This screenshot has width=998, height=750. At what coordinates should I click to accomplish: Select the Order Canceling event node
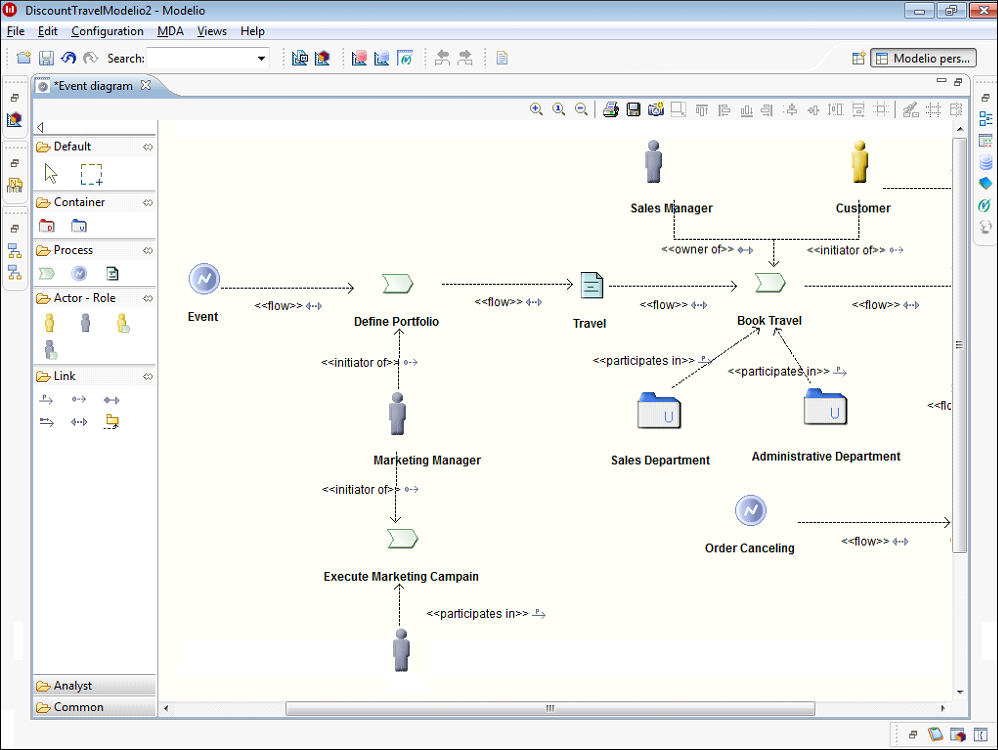coord(750,511)
